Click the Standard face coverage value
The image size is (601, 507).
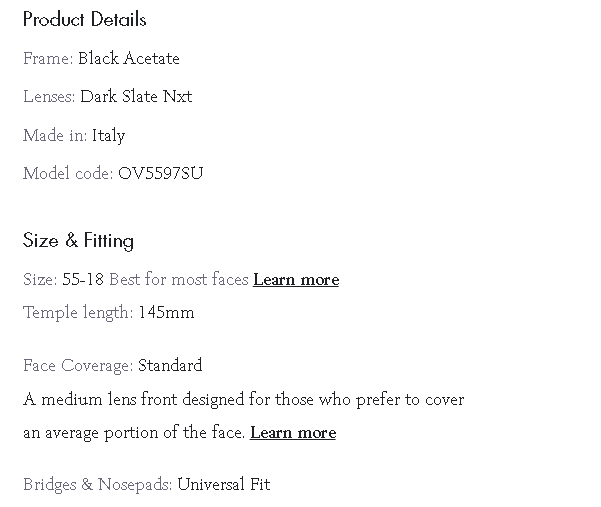[x=170, y=366]
